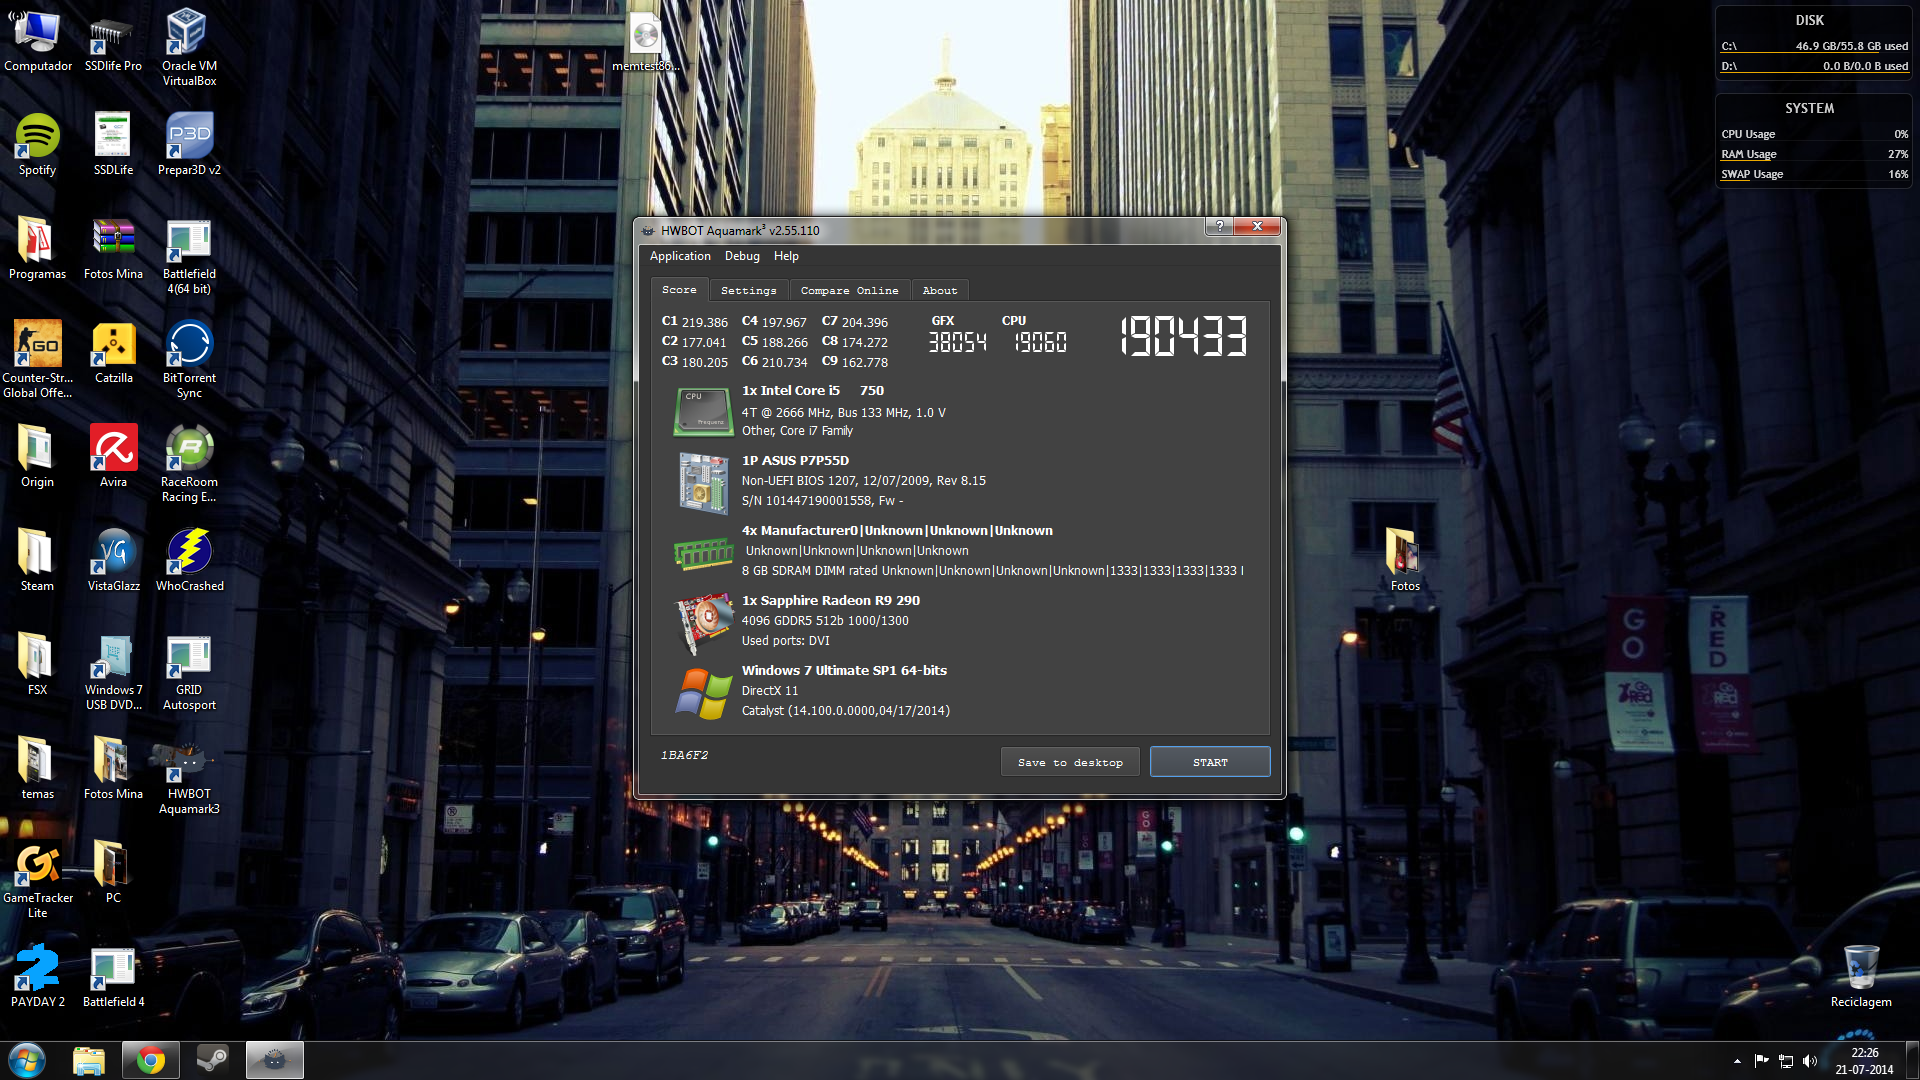The width and height of the screenshot is (1920, 1080).
Task: Click the Sapphire Radeon graphics card icon
Action: (x=704, y=622)
